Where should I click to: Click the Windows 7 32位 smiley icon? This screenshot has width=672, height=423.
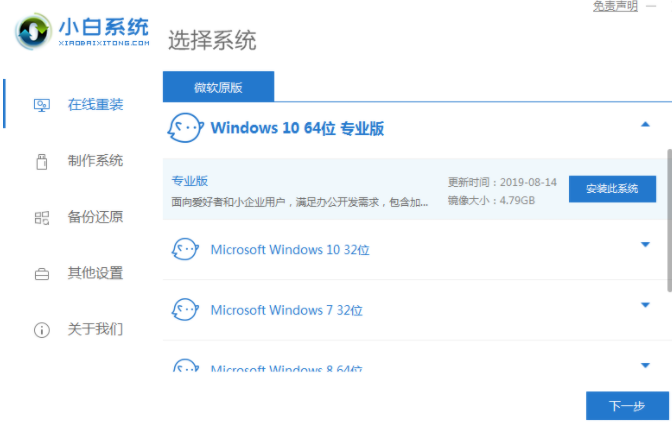(x=185, y=309)
